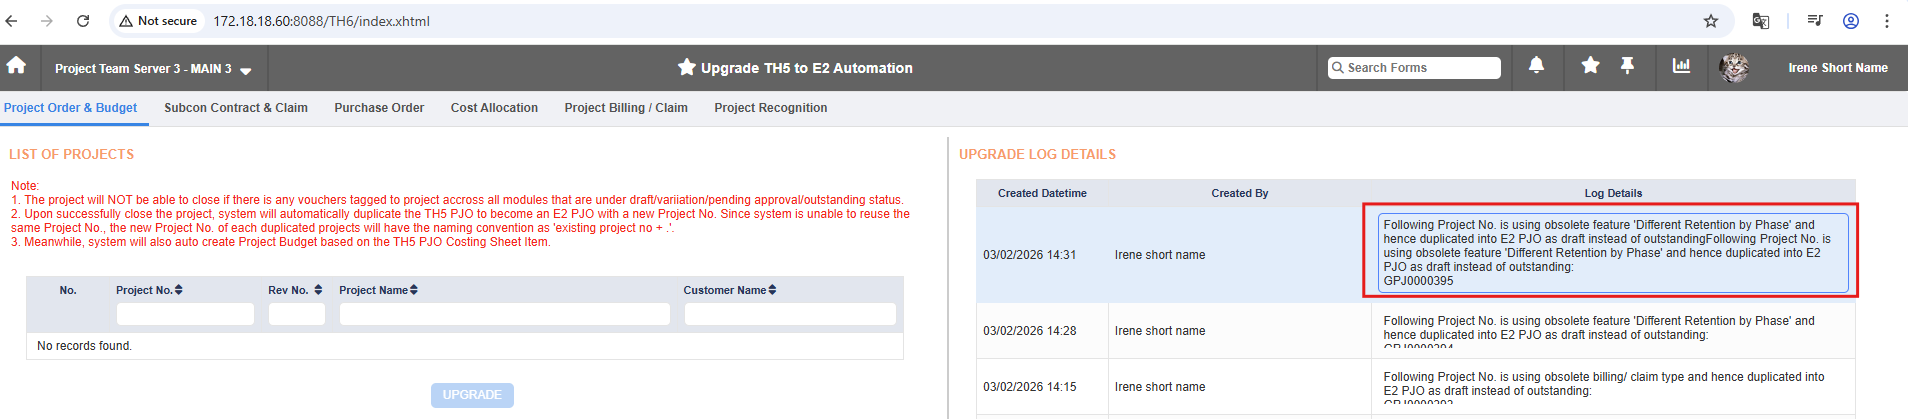This screenshot has width=1908, height=419.
Task: Open the browser translate icon
Action: coord(1761,21)
